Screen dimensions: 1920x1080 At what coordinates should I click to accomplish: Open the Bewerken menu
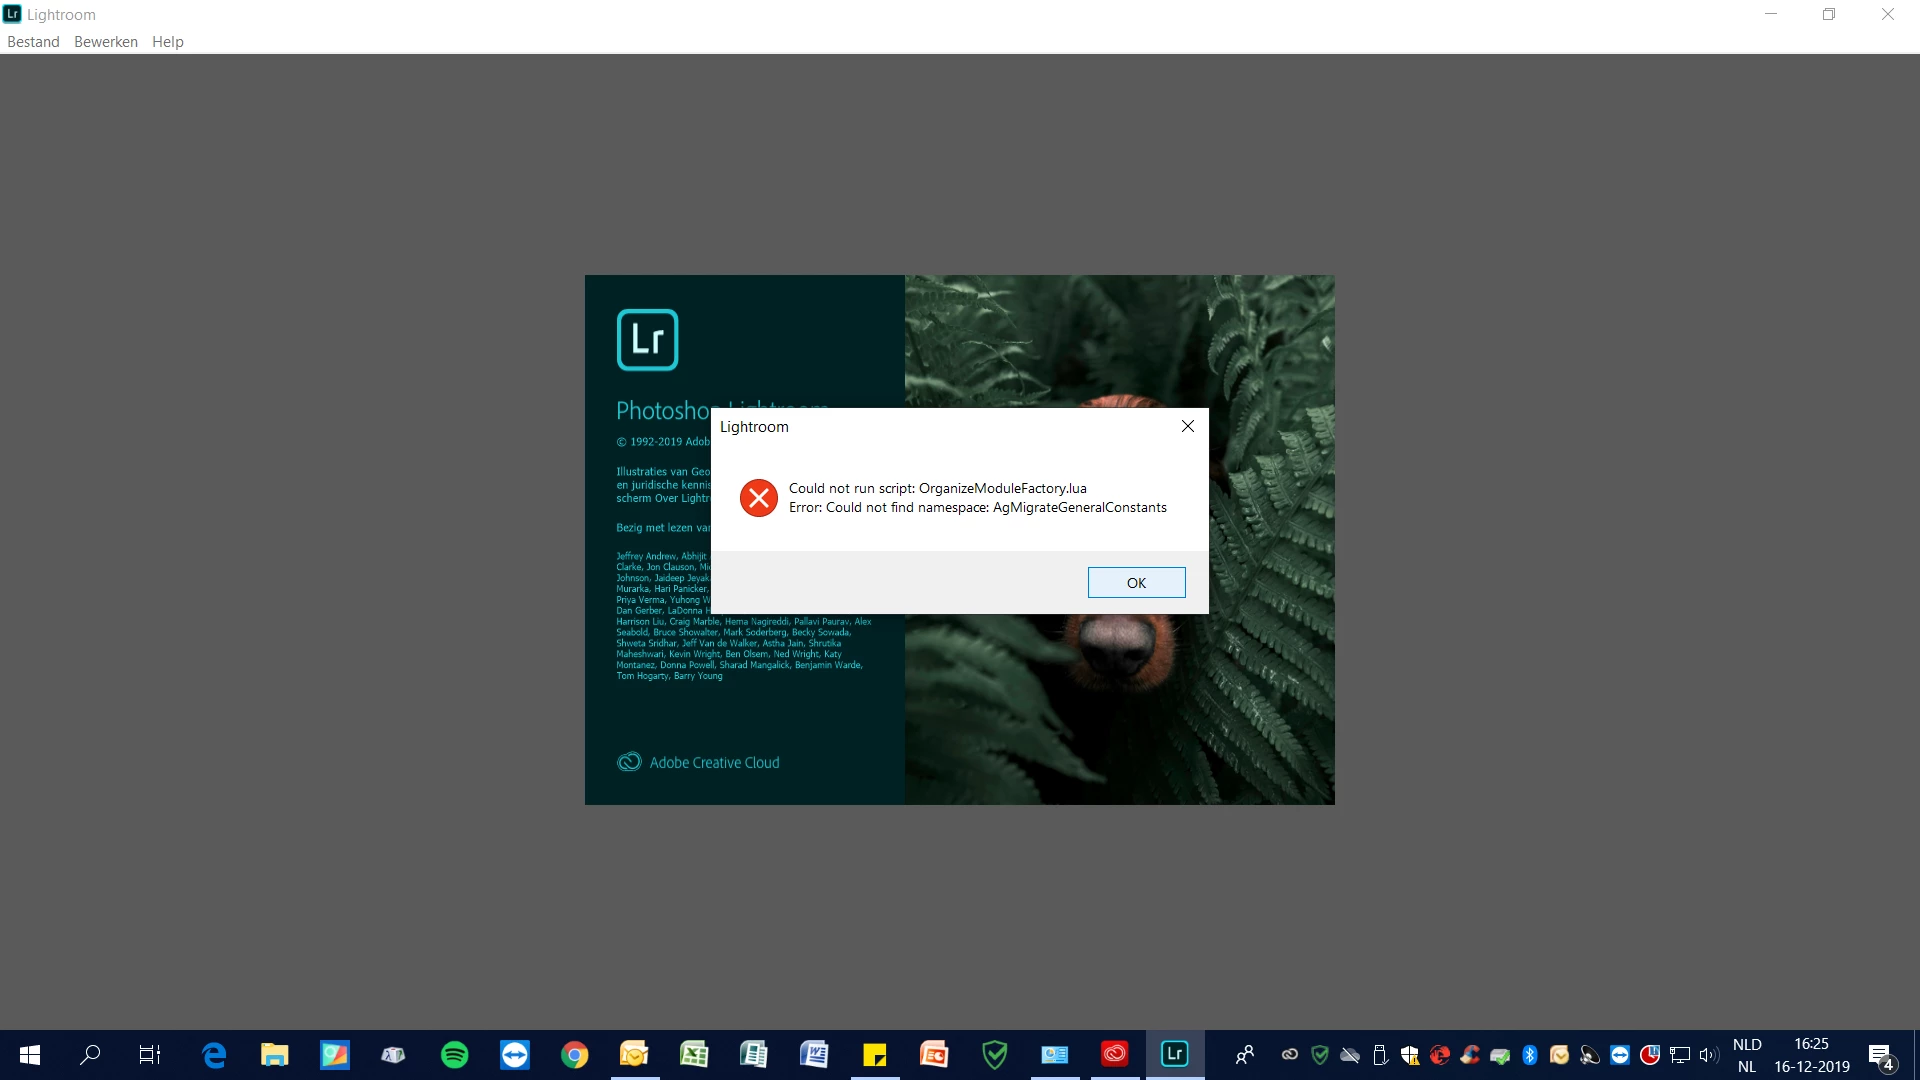coord(106,42)
